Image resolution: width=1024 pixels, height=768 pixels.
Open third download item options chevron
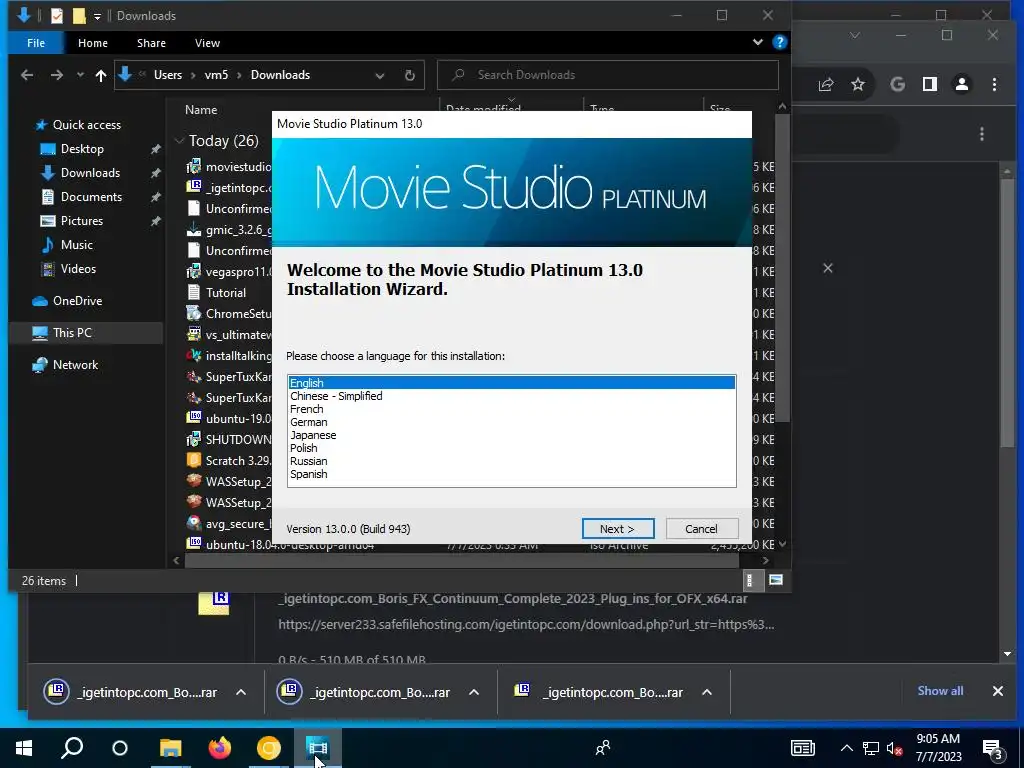tap(707, 692)
